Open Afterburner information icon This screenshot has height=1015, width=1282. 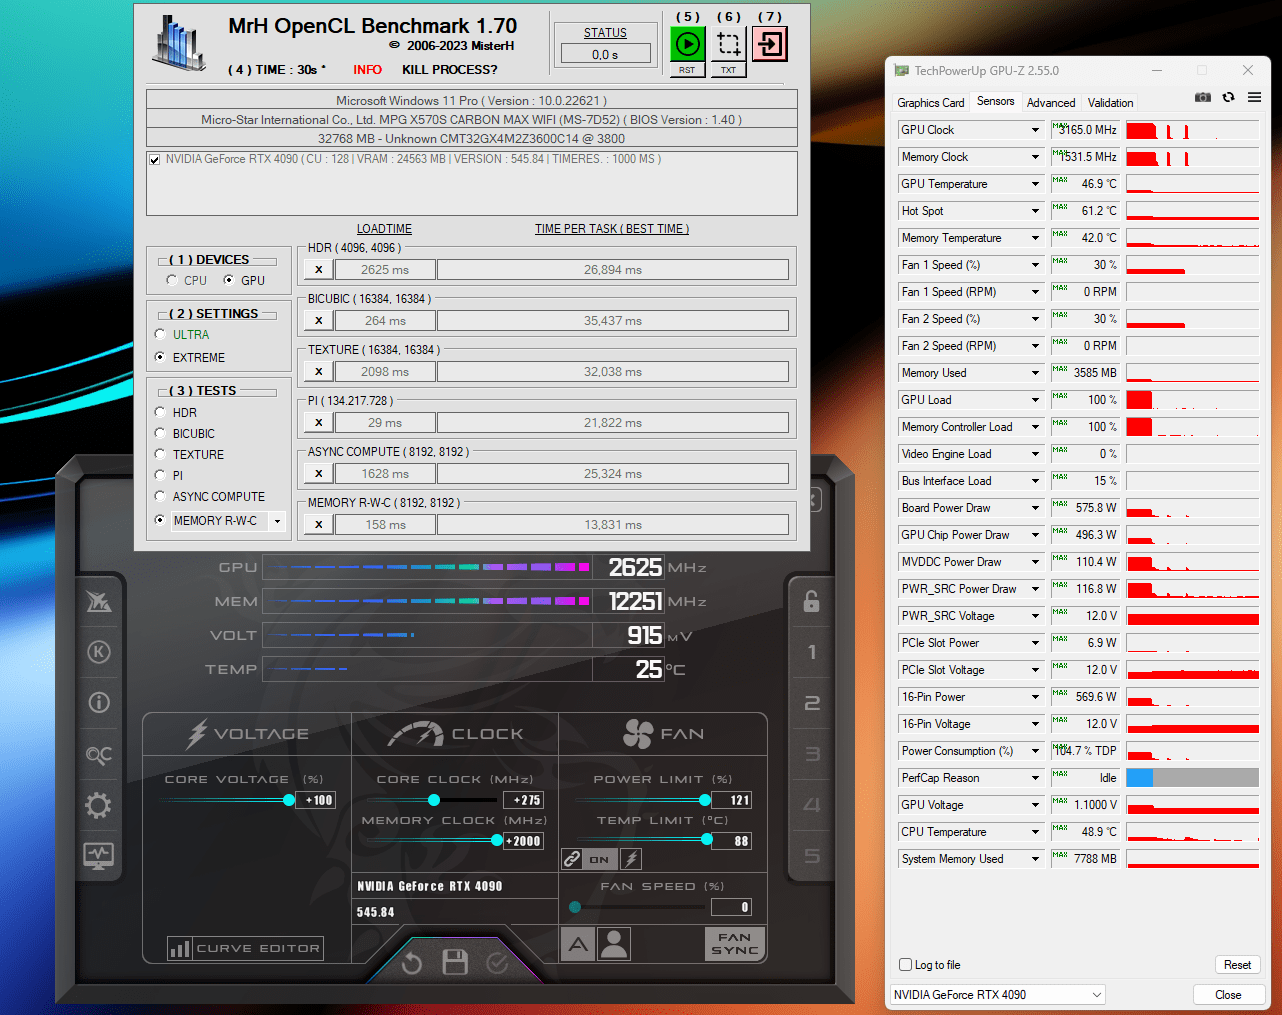tap(99, 702)
